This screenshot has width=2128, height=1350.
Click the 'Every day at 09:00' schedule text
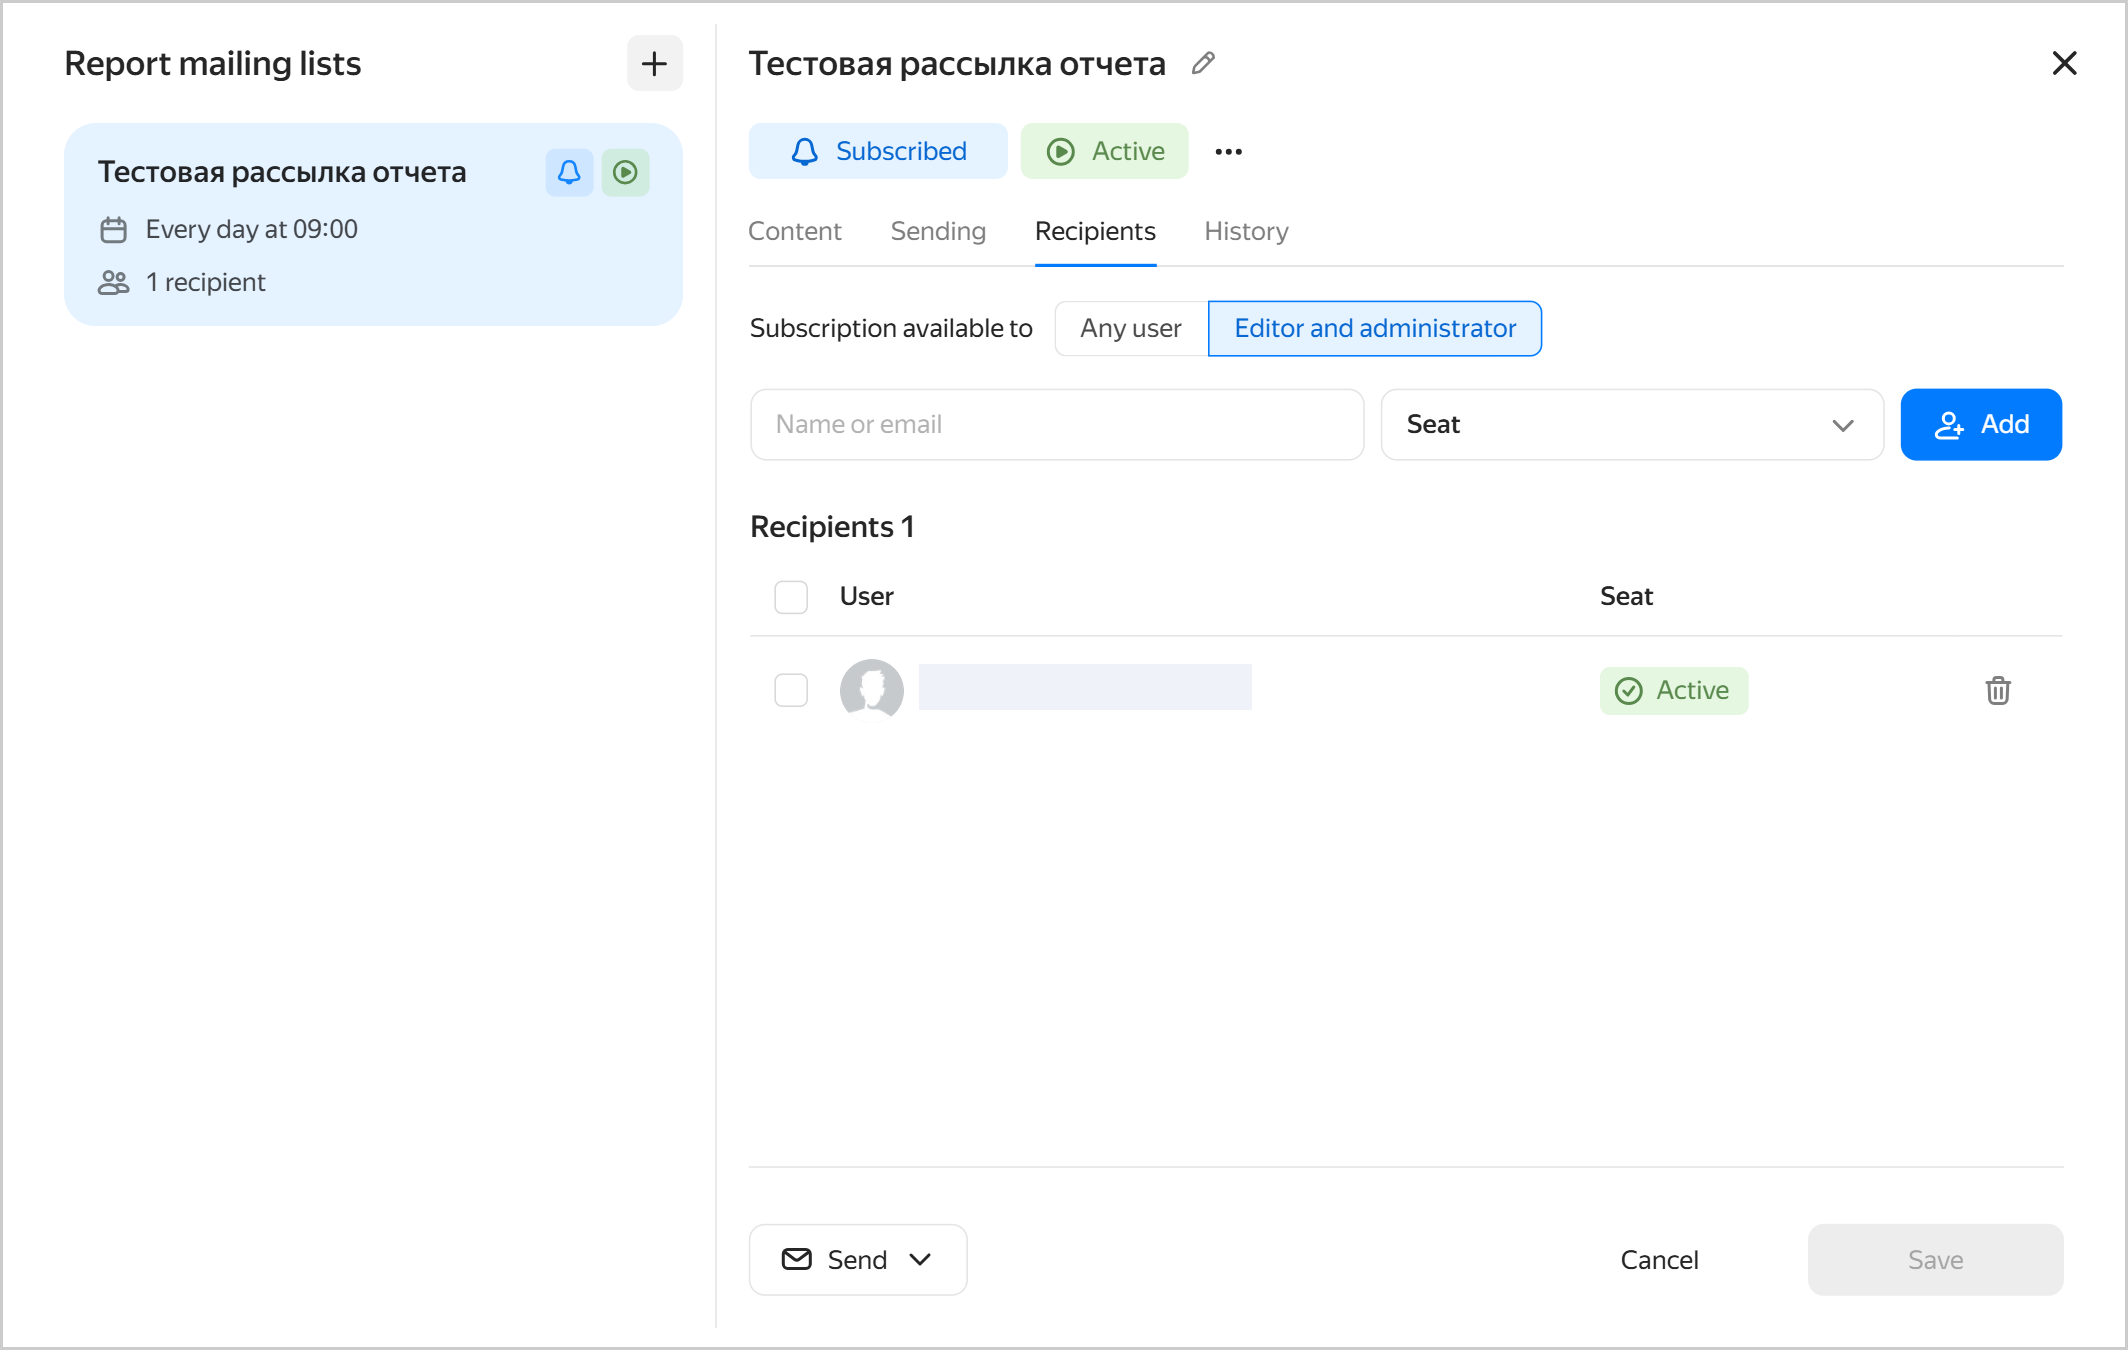(x=252, y=230)
